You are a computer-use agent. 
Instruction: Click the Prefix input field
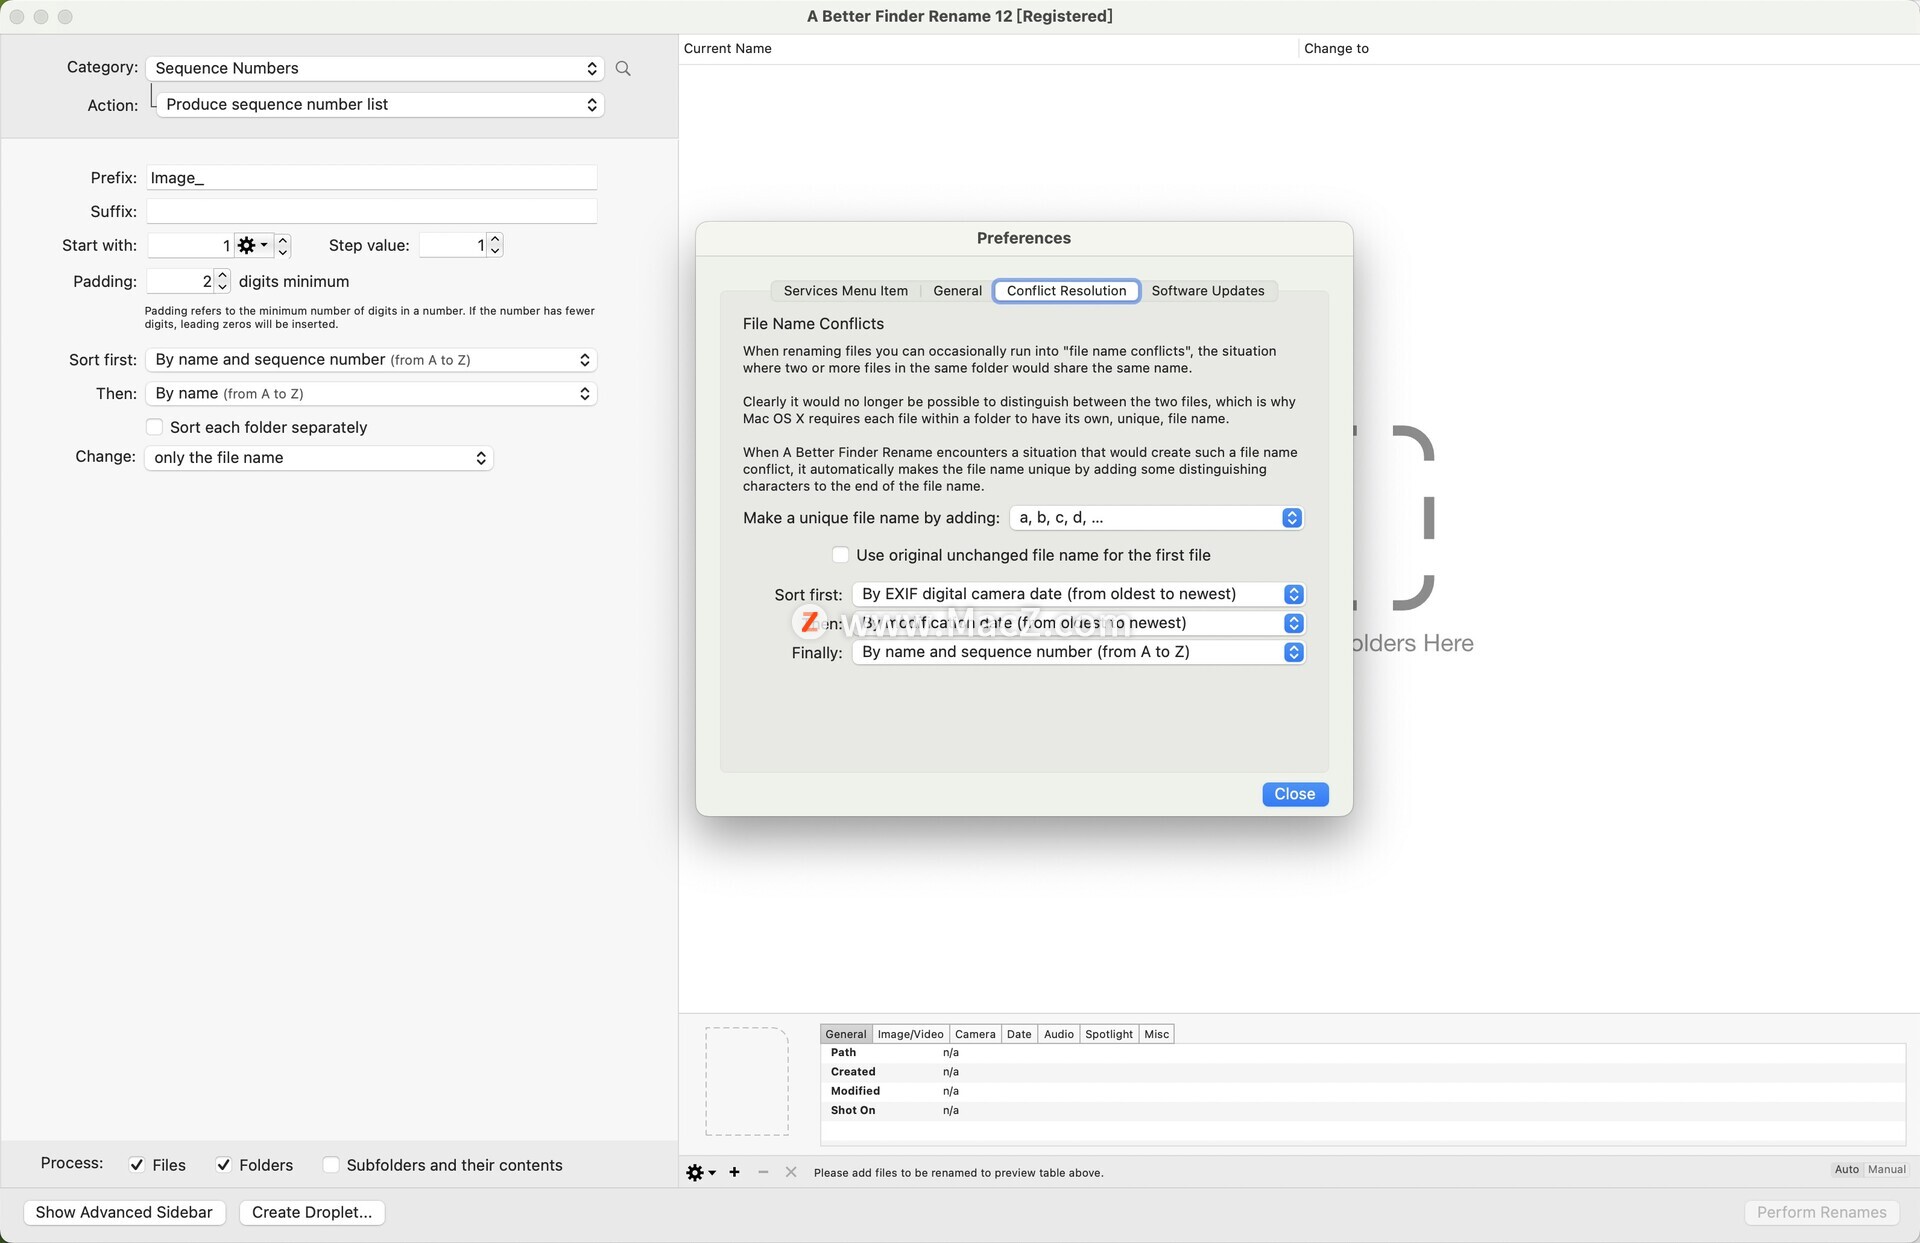[x=371, y=178]
